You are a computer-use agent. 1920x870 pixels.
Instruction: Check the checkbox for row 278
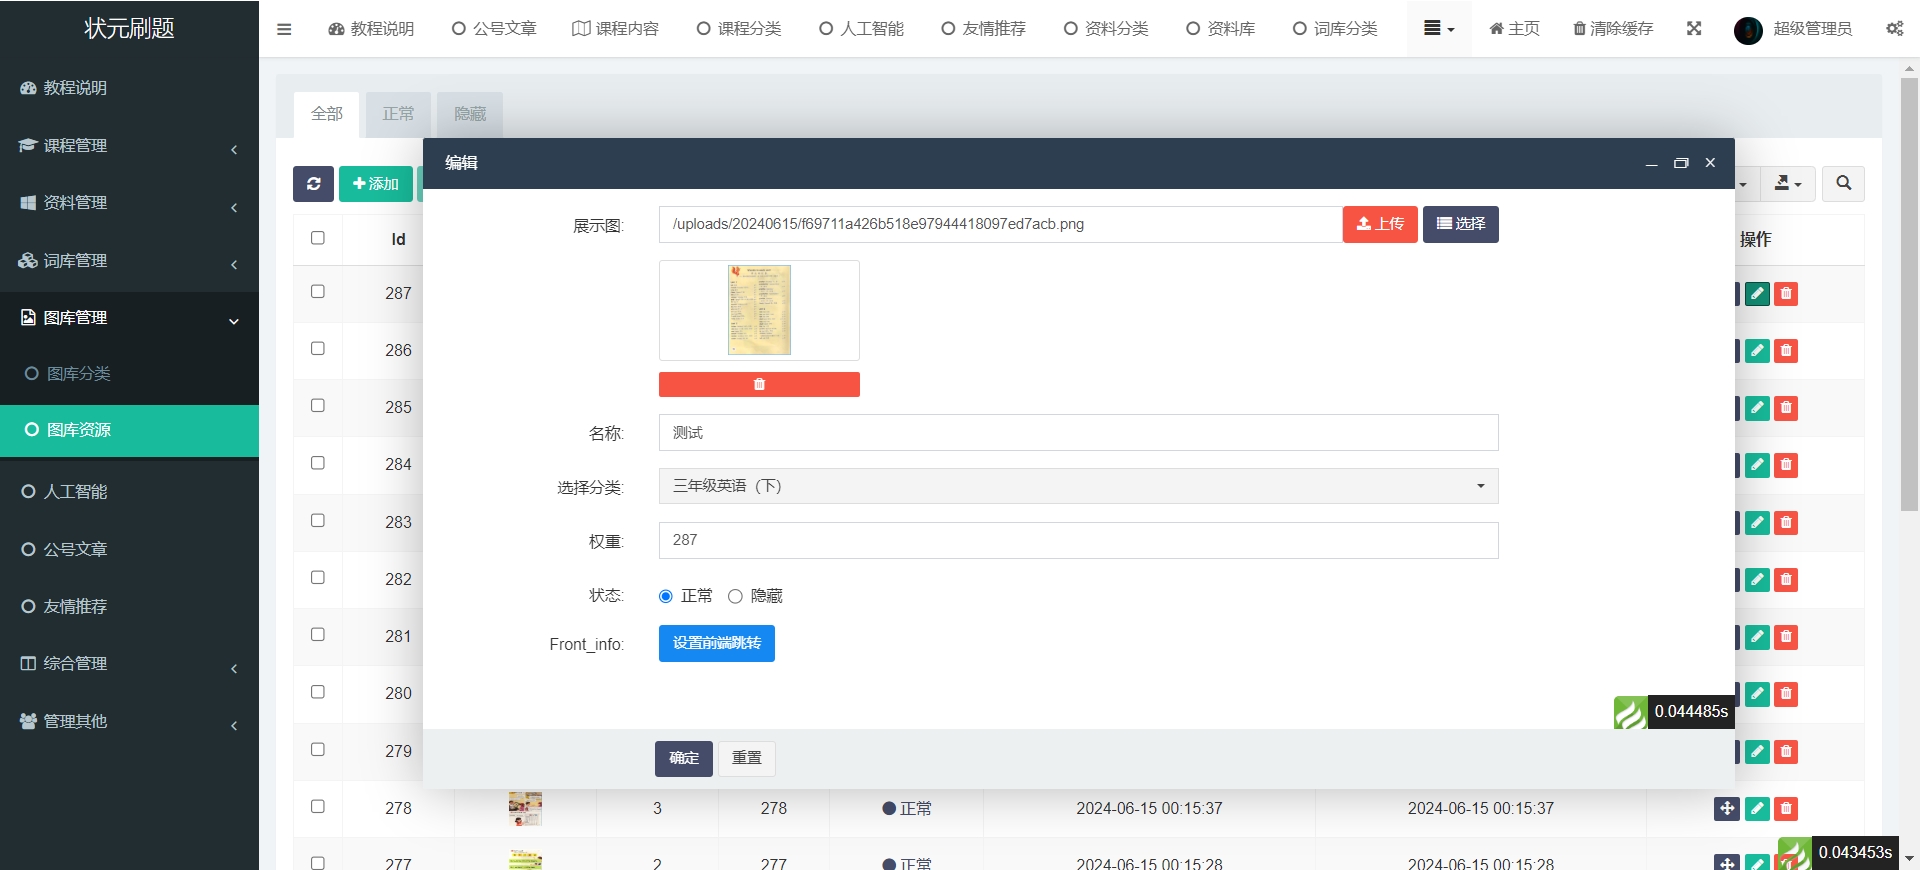(x=318, y=807)
